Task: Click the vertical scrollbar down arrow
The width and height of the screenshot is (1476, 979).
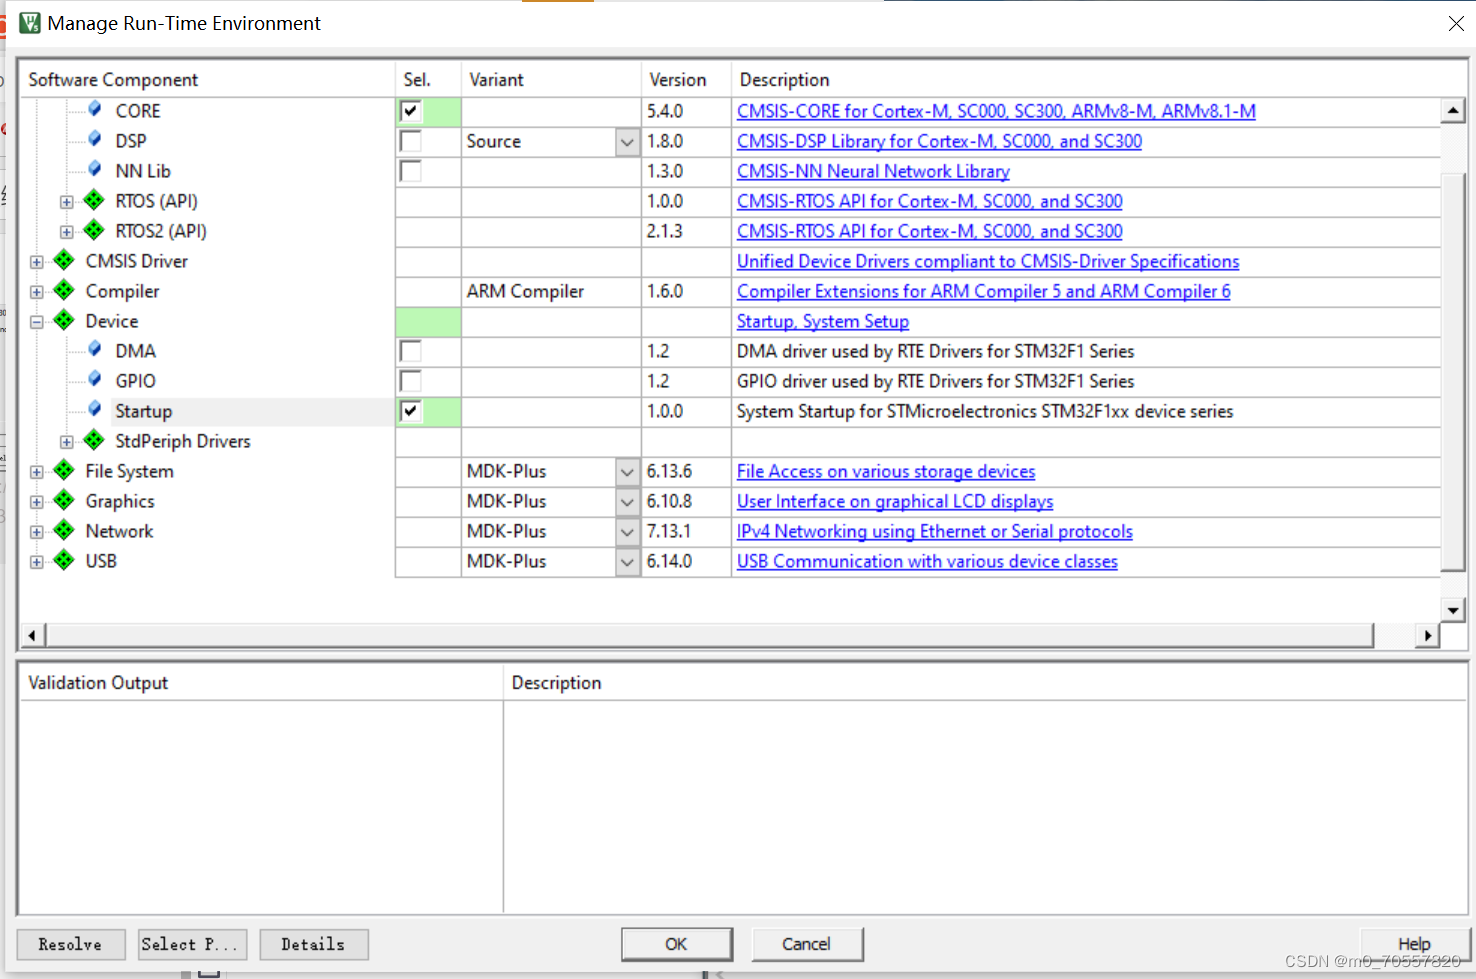Action: click(x=1453, y=609)
